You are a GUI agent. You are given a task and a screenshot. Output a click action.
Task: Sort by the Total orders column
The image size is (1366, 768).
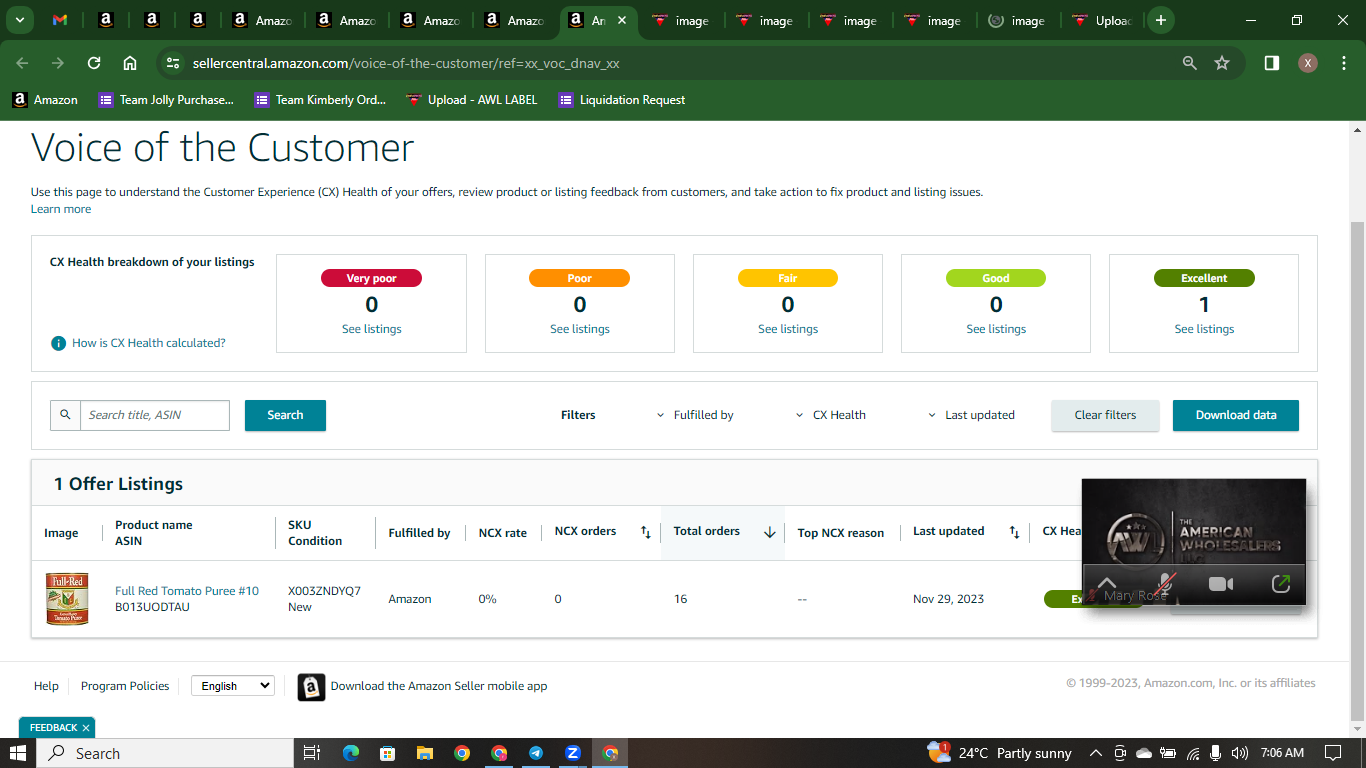(x=770, y=532)
